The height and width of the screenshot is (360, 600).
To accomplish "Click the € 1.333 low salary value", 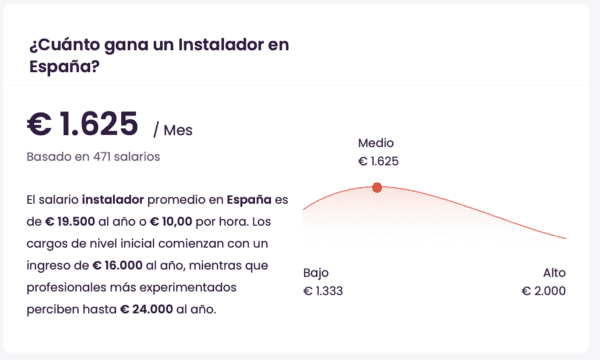I will (x=323, y=291).
